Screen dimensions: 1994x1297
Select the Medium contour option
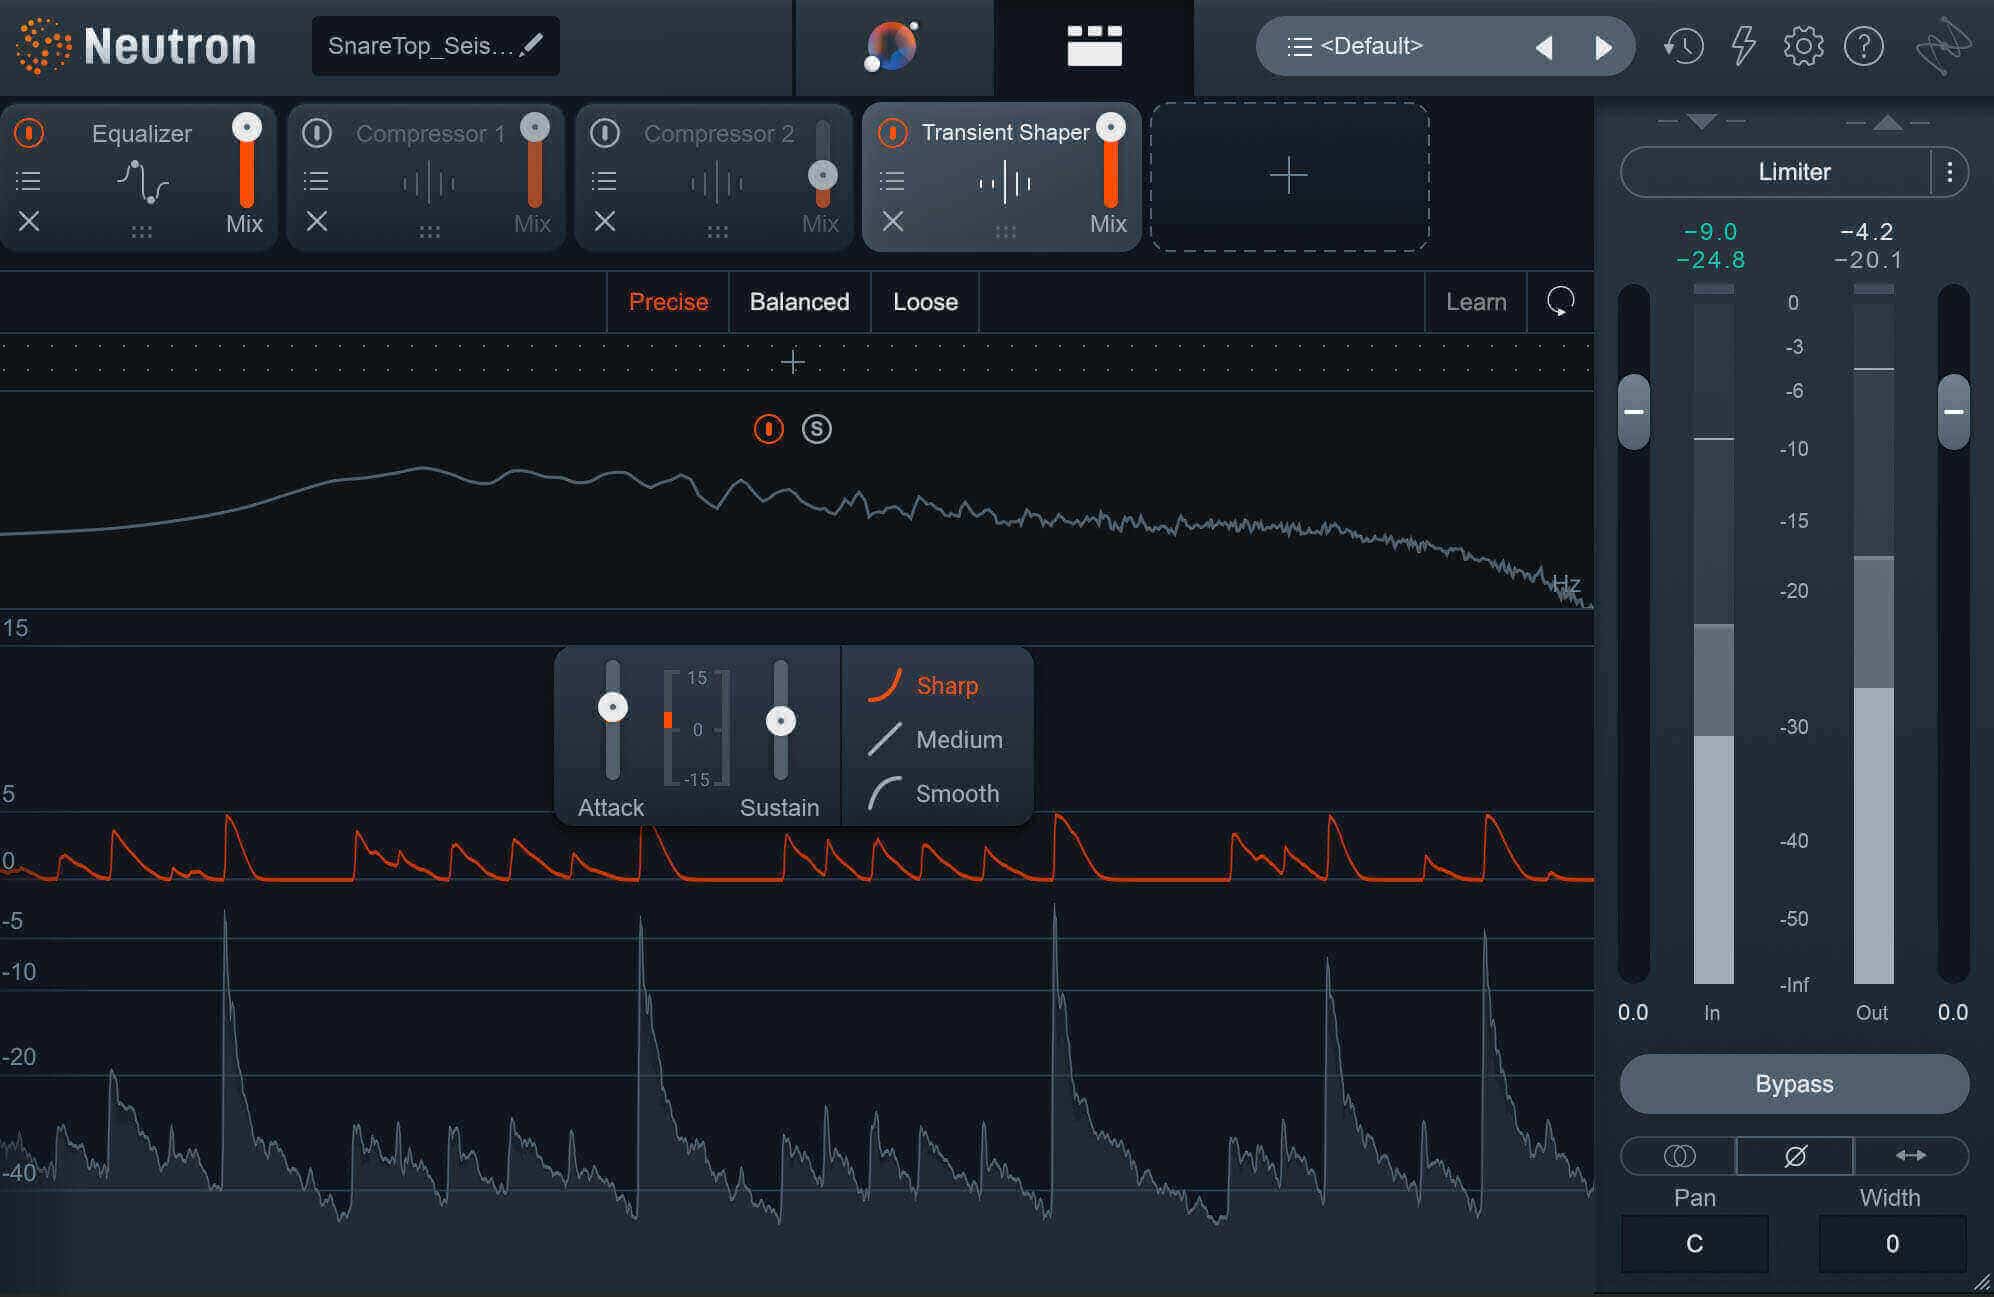click(935, 739)
